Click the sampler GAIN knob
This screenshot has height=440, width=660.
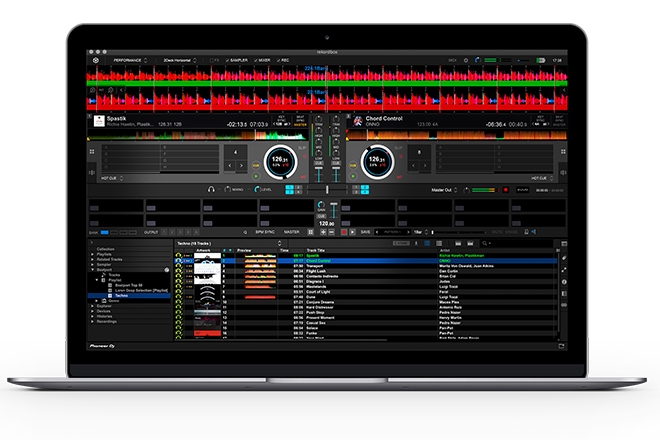pos(321,205)
